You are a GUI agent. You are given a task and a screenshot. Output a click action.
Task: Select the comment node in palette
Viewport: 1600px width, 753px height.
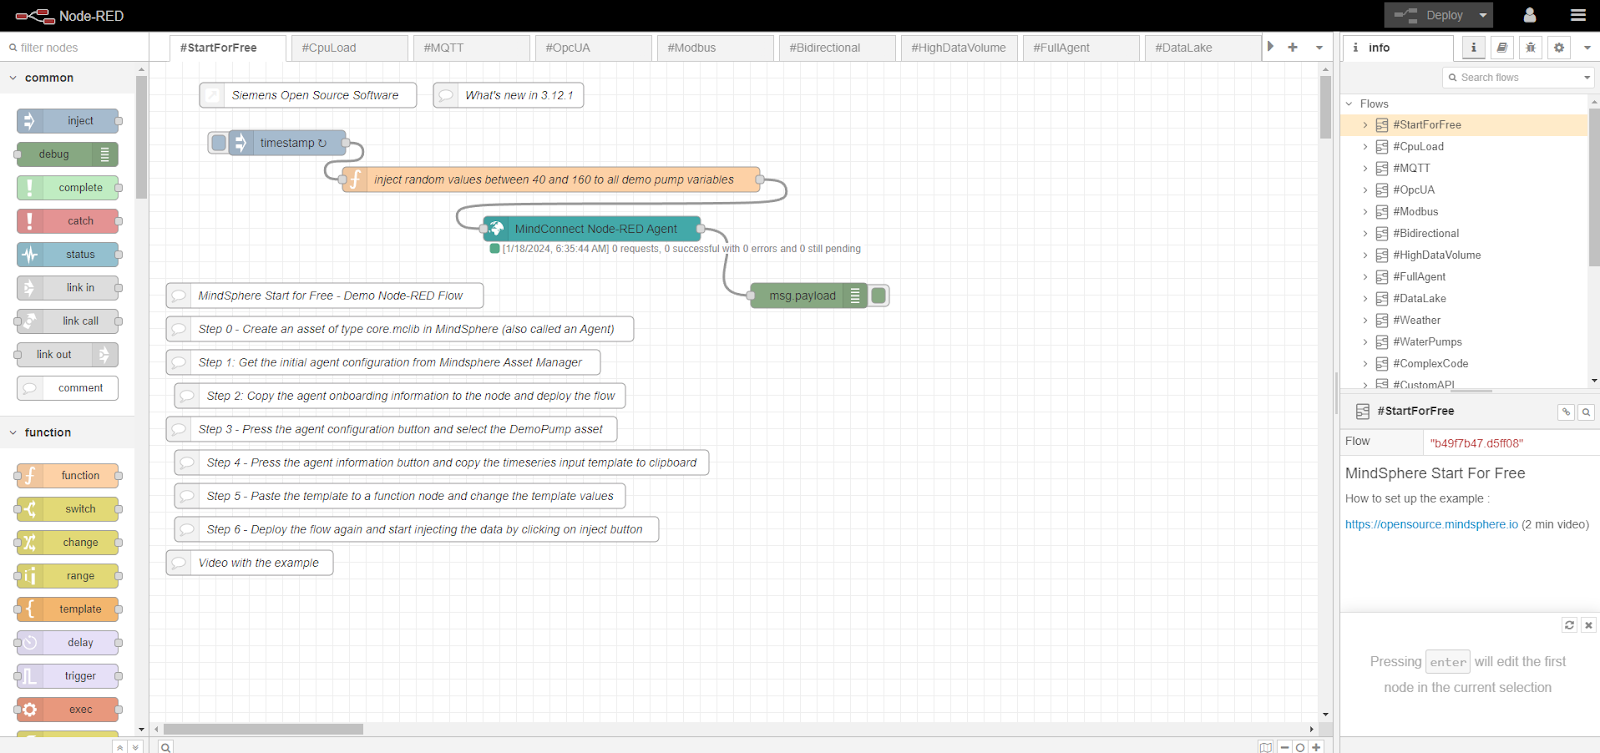pos(68,388)
